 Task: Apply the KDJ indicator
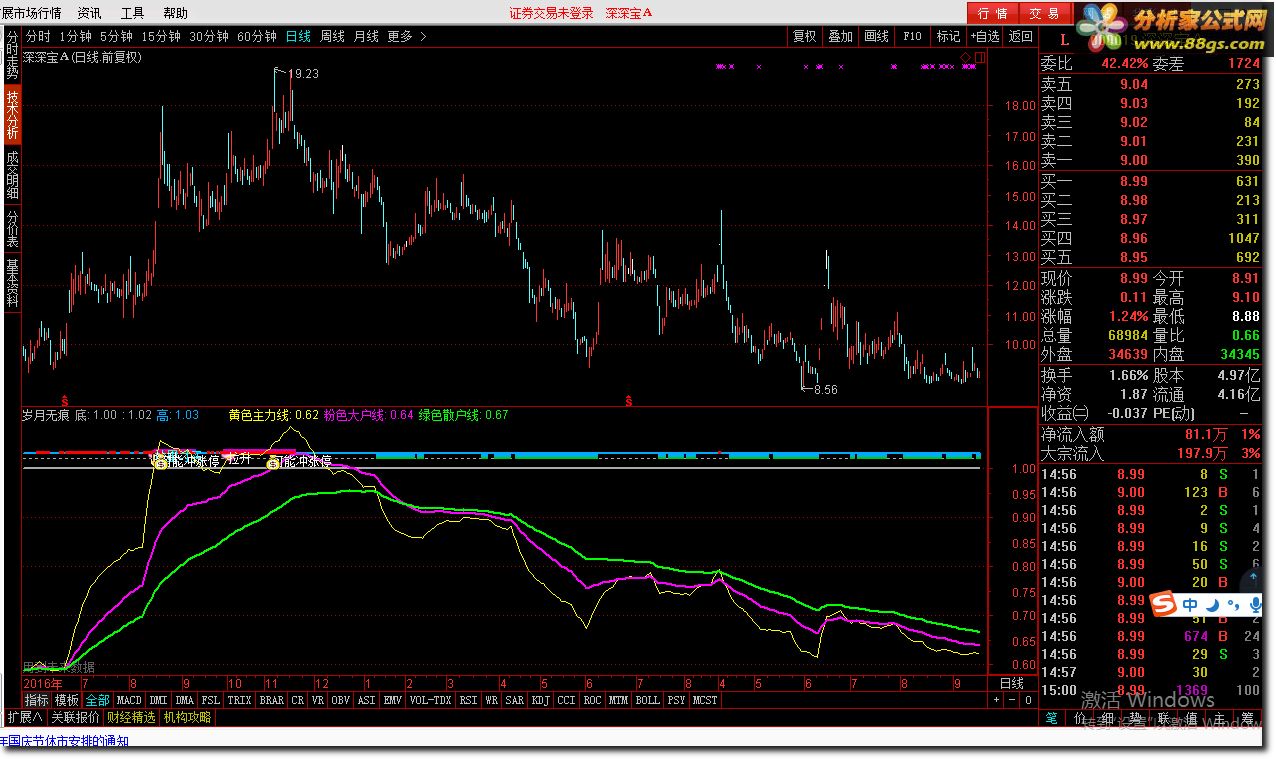pyautogui.click(x=540, y=700)
